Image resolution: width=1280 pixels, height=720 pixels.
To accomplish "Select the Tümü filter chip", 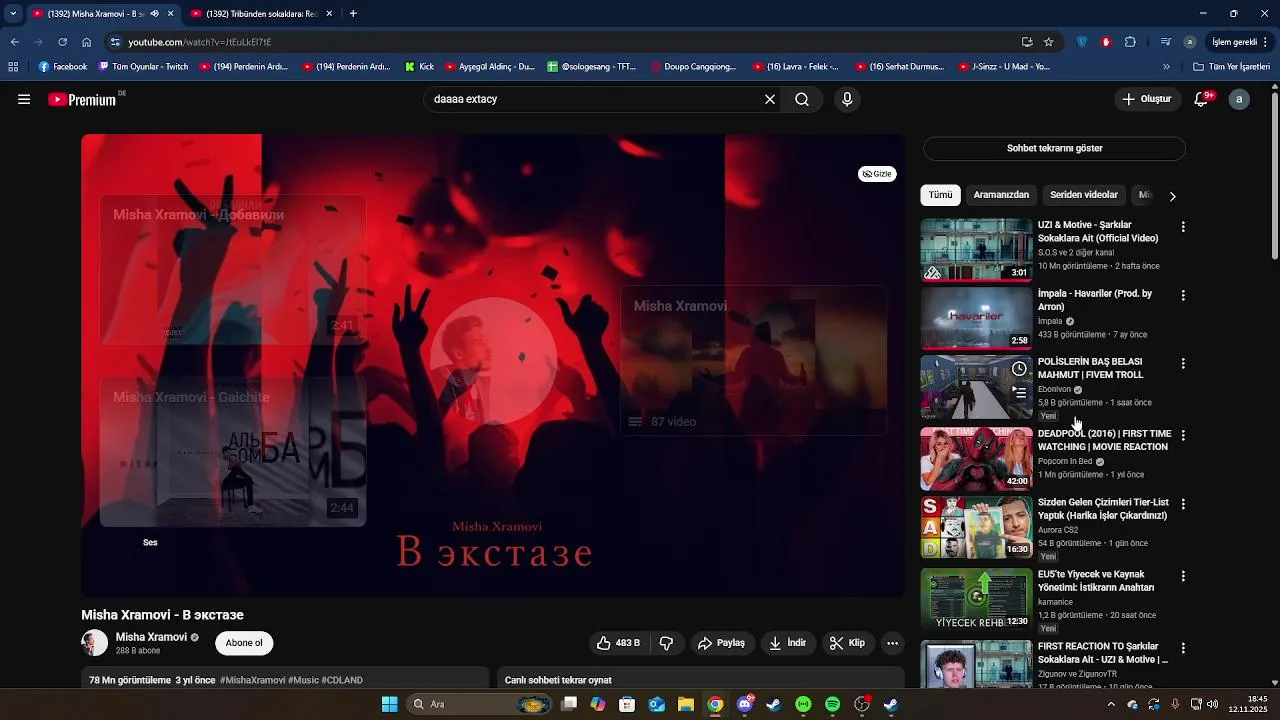I will pyautogui.click(x=941, y=195).
